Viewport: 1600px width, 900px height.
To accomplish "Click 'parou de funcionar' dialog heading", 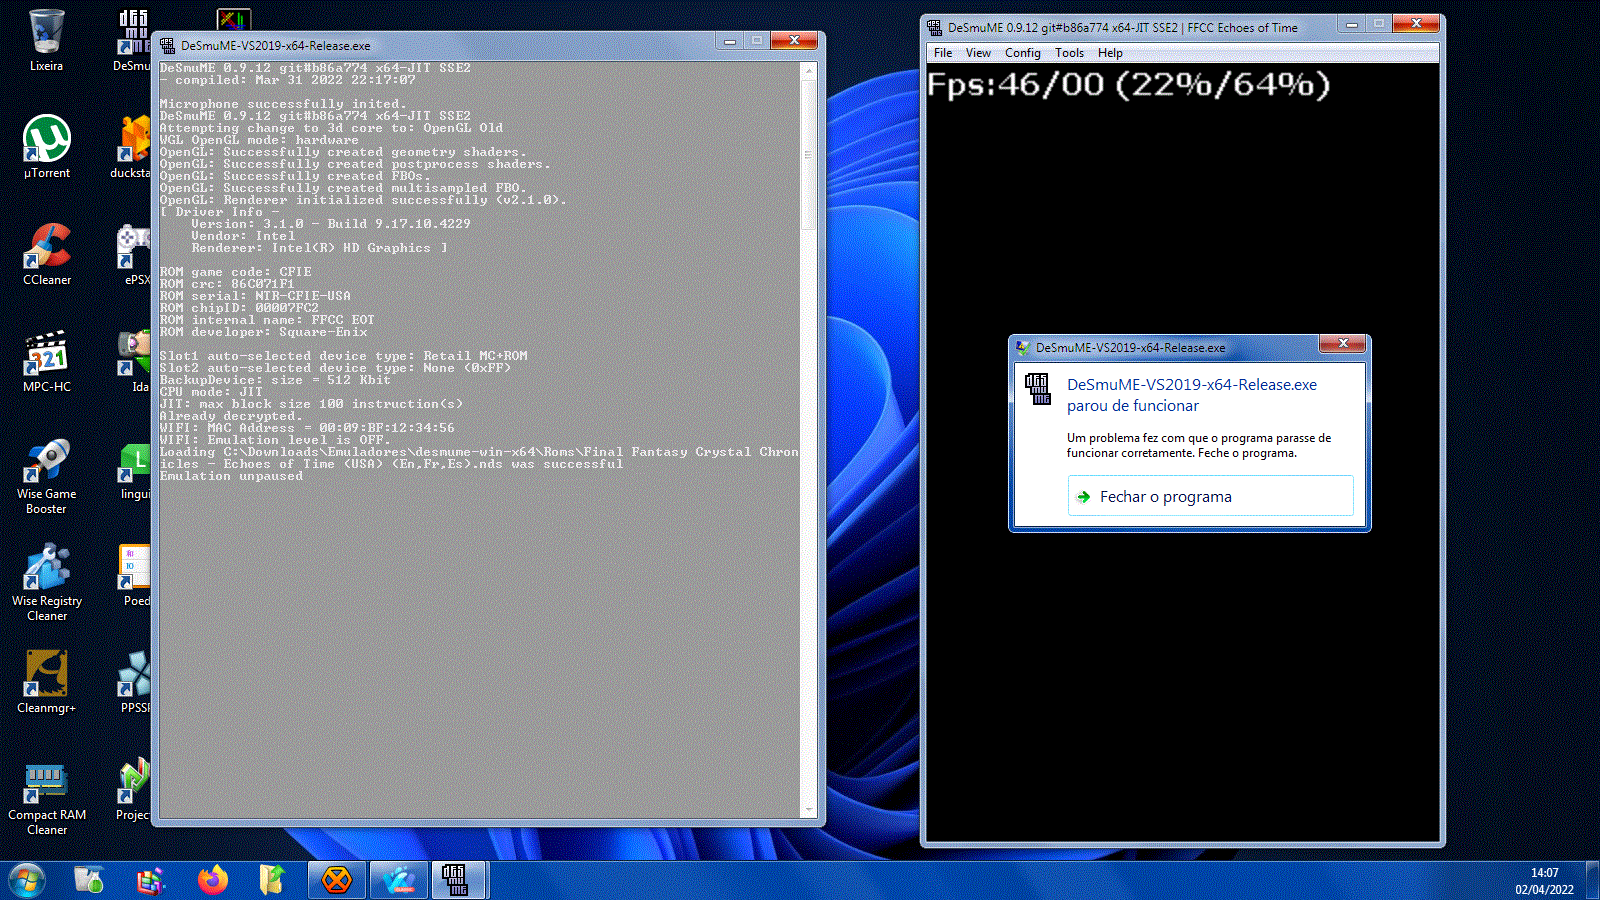I will pos(1133,406).
